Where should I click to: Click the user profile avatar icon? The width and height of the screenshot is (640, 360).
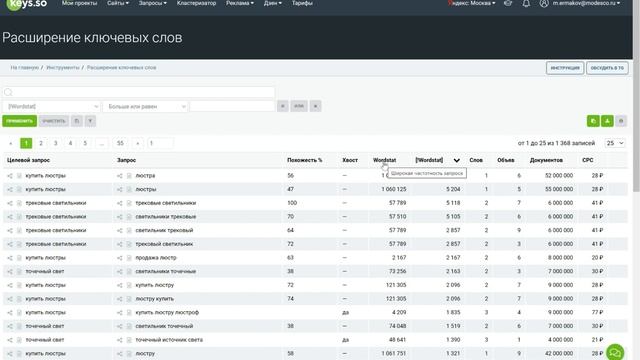pos(544,3)
